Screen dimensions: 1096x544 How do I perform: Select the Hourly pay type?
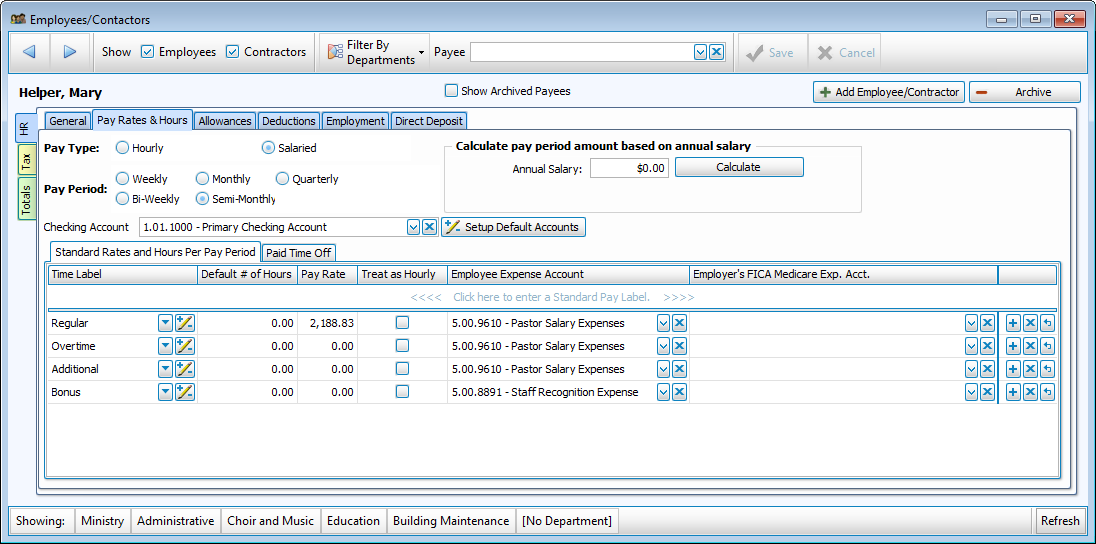(123, 148)
